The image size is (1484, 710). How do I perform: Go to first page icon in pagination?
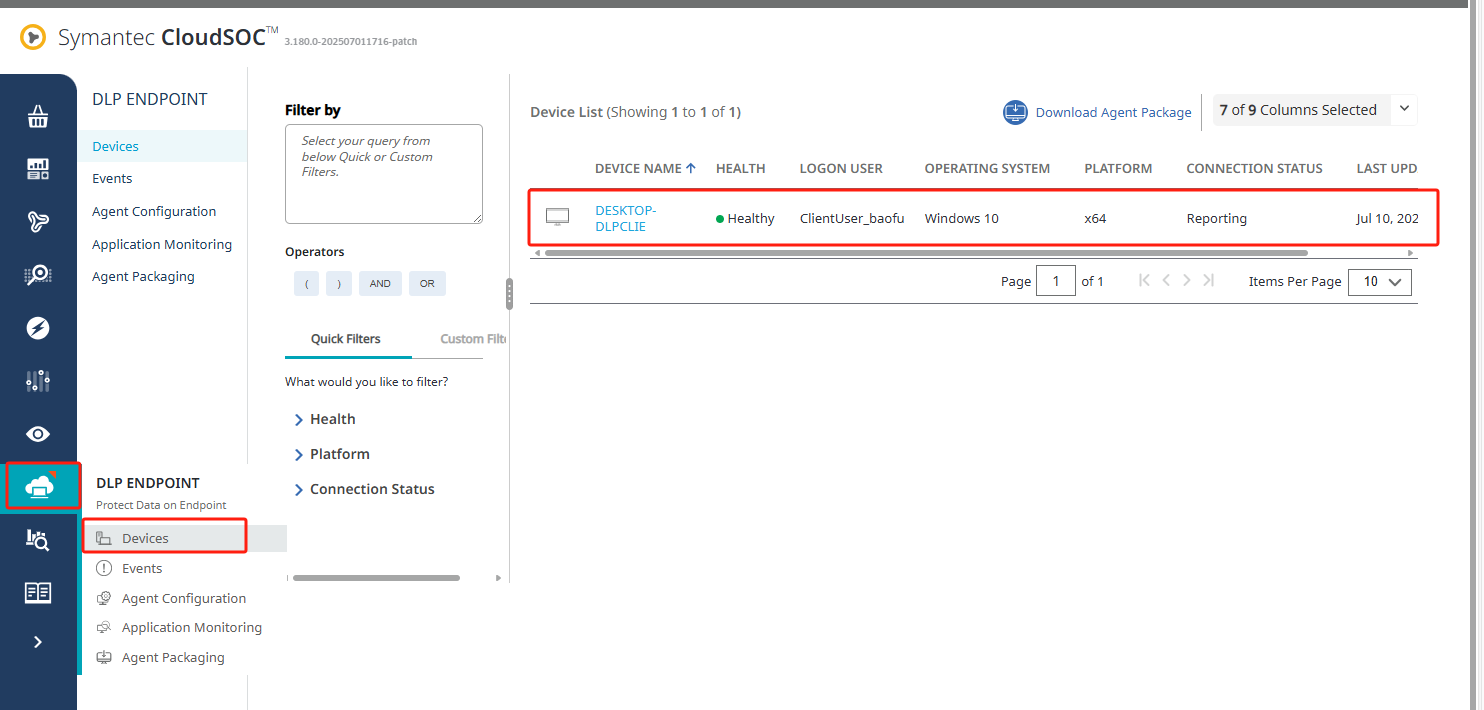1145,280
